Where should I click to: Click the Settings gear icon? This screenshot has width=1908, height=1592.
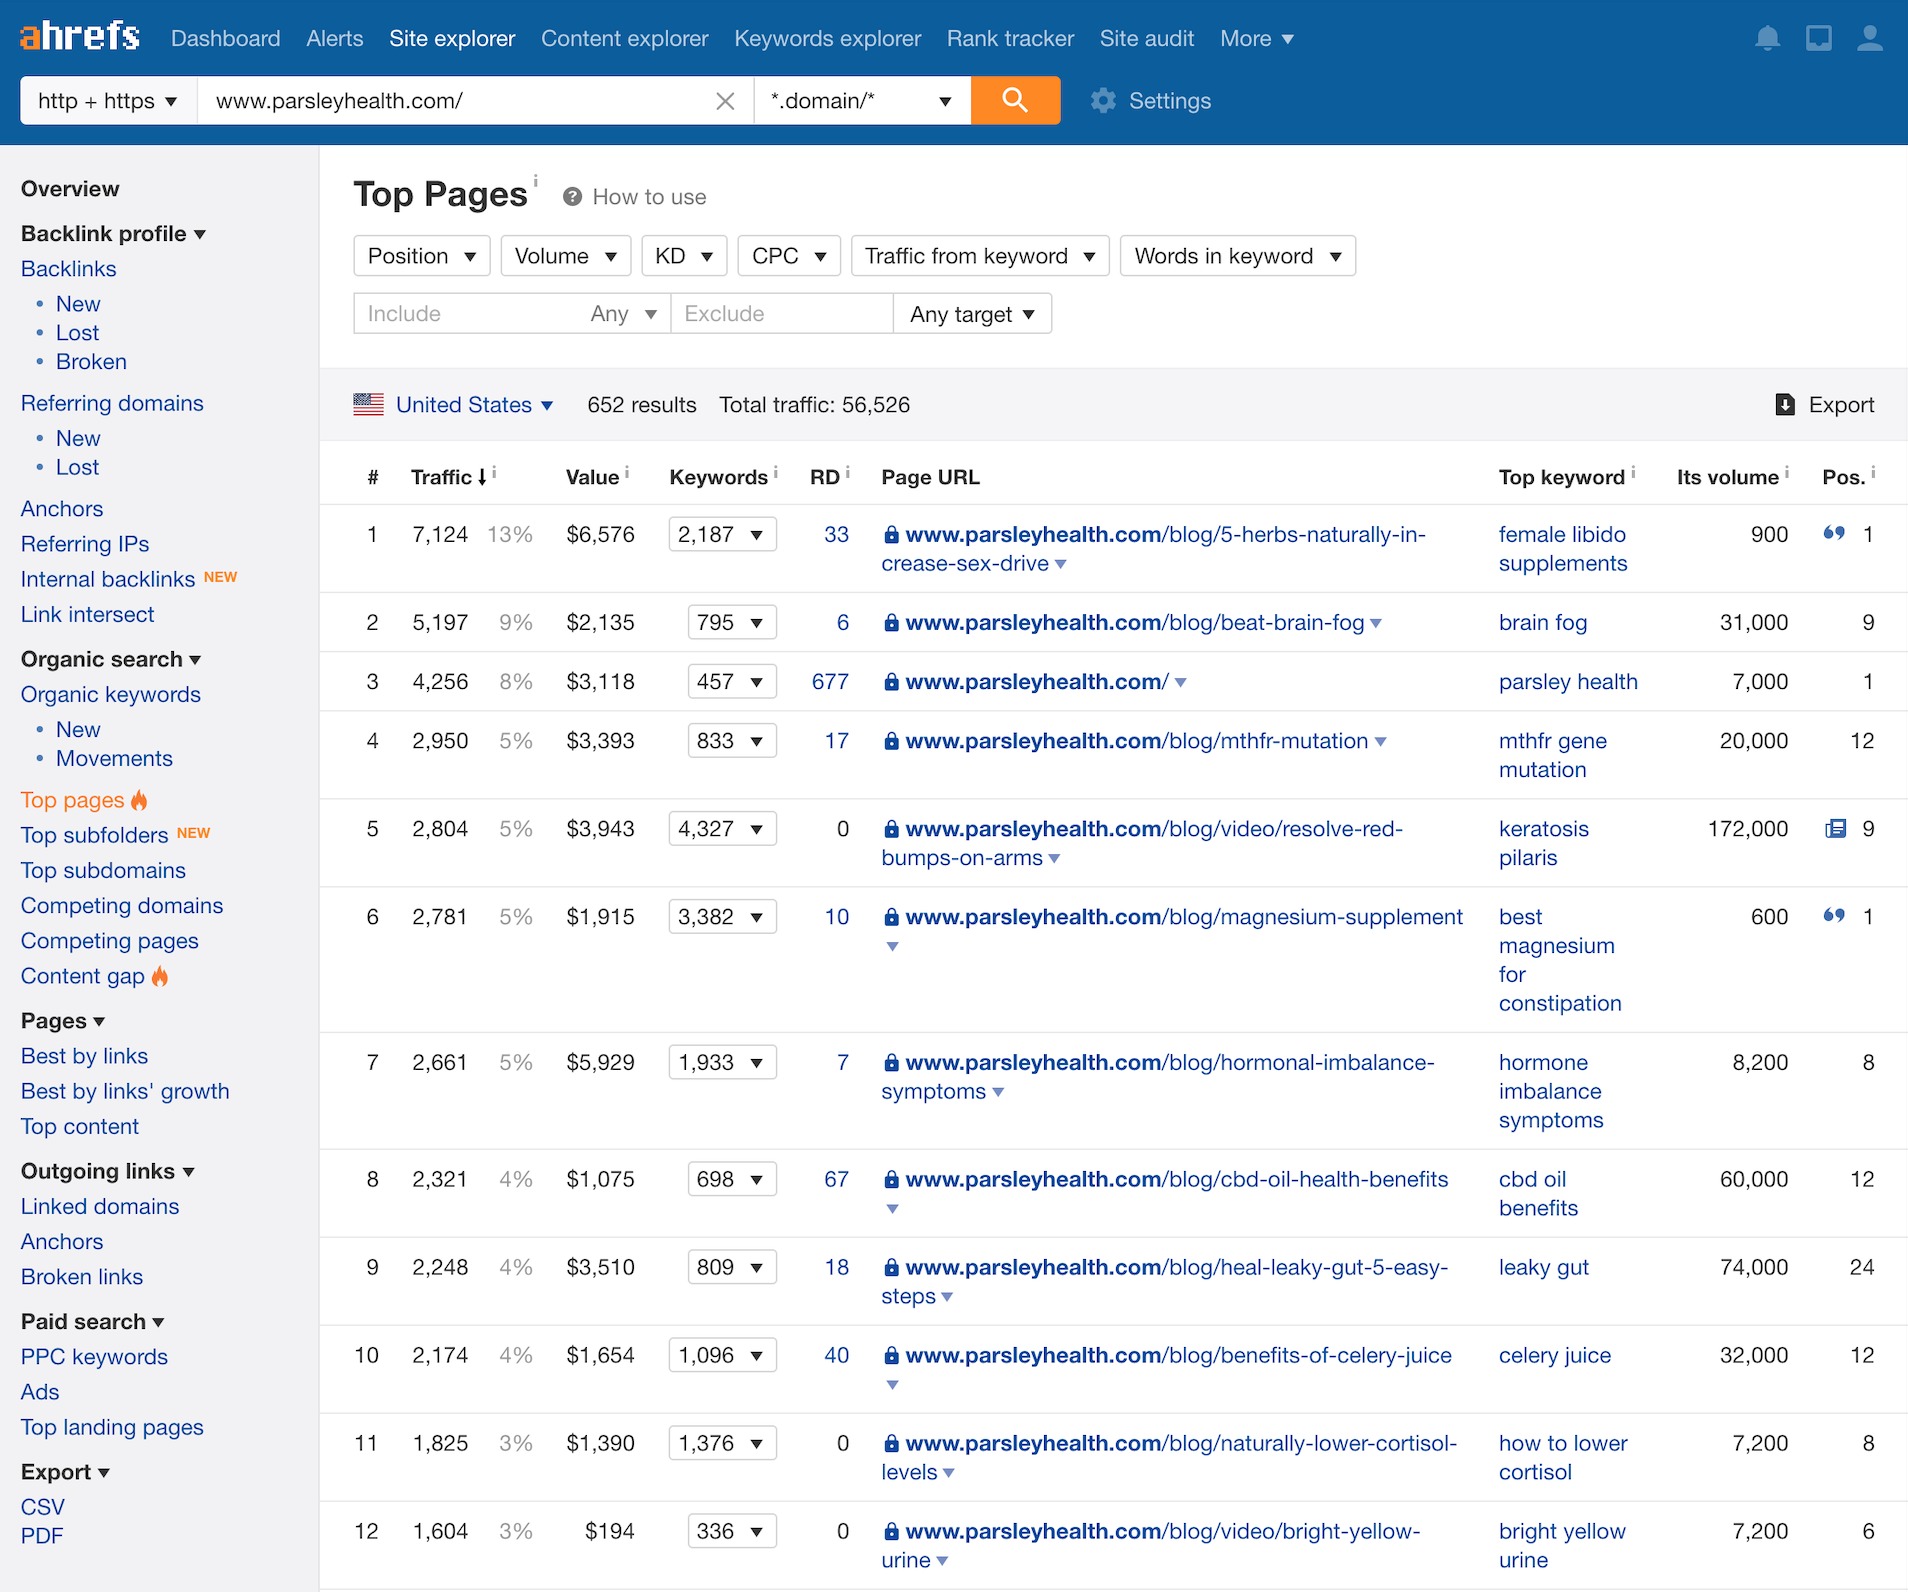click(1103, 100)
